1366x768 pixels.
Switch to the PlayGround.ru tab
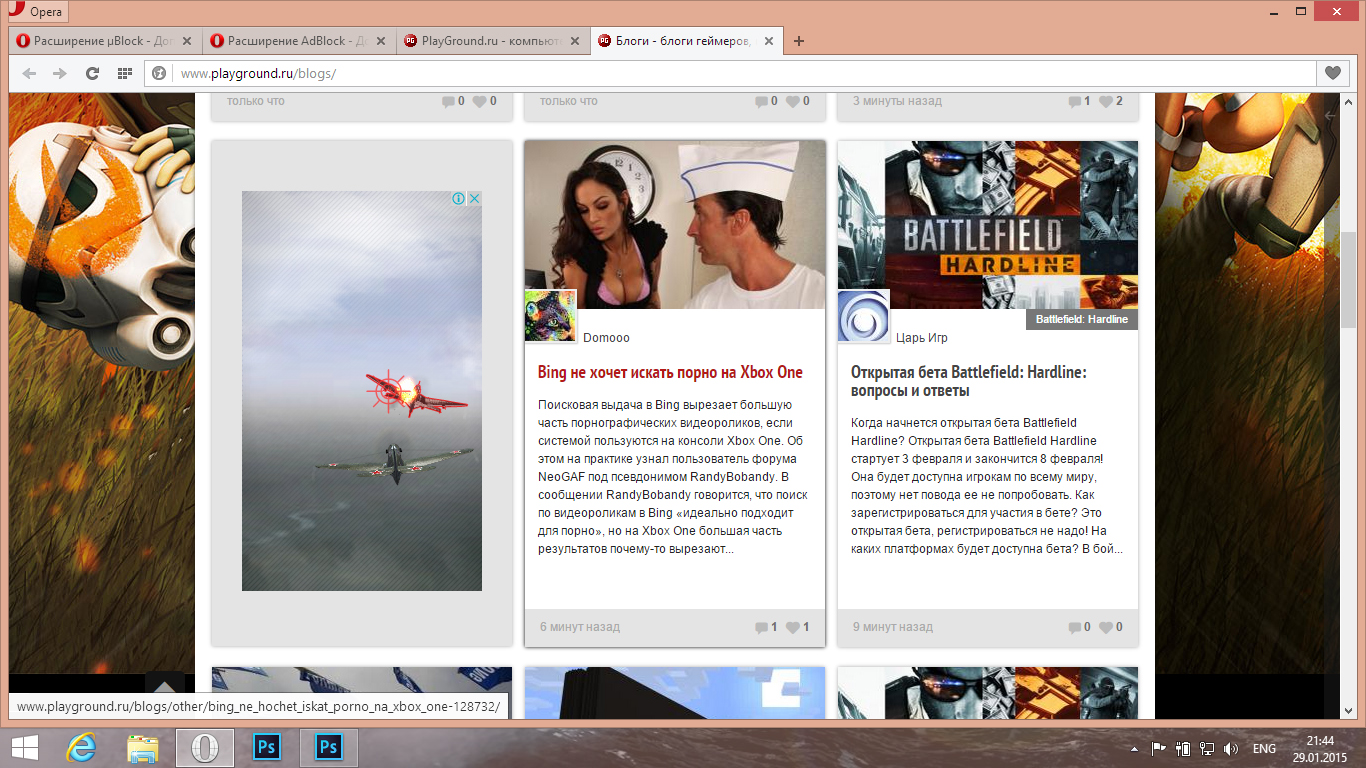point(480,41)
